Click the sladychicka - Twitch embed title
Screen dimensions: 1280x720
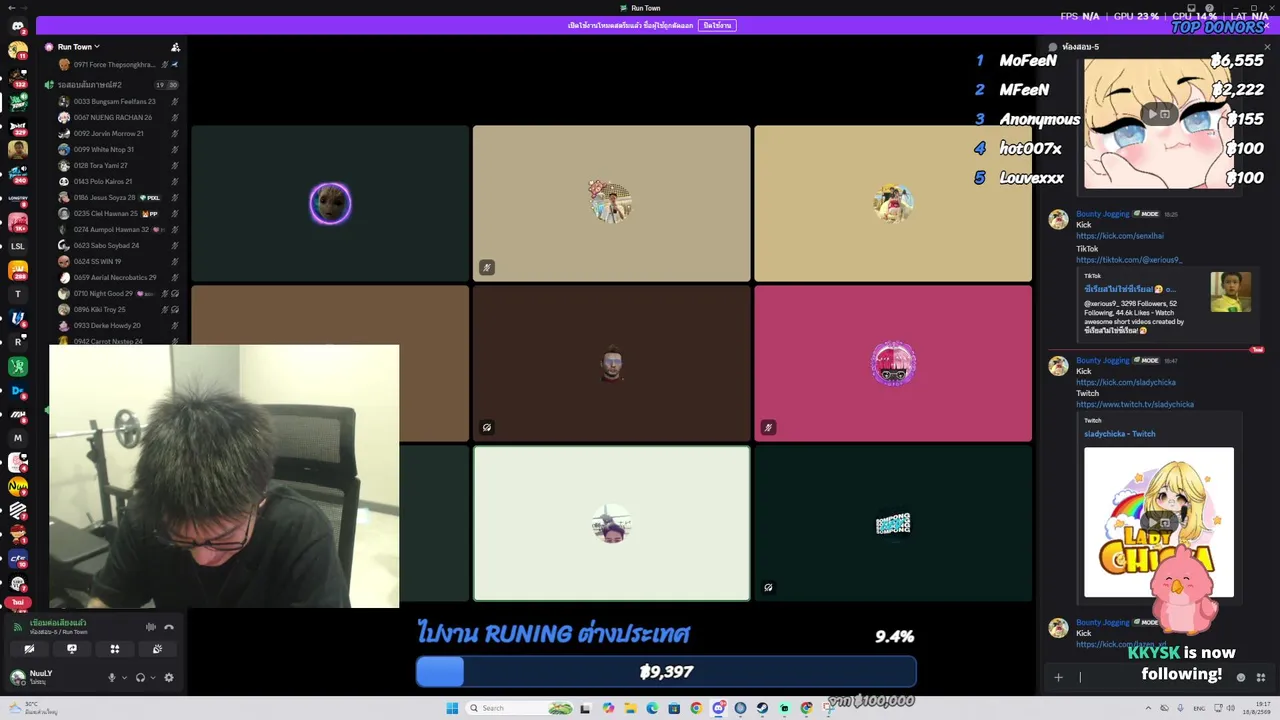pyautogui.click(x=1120, y=434)
